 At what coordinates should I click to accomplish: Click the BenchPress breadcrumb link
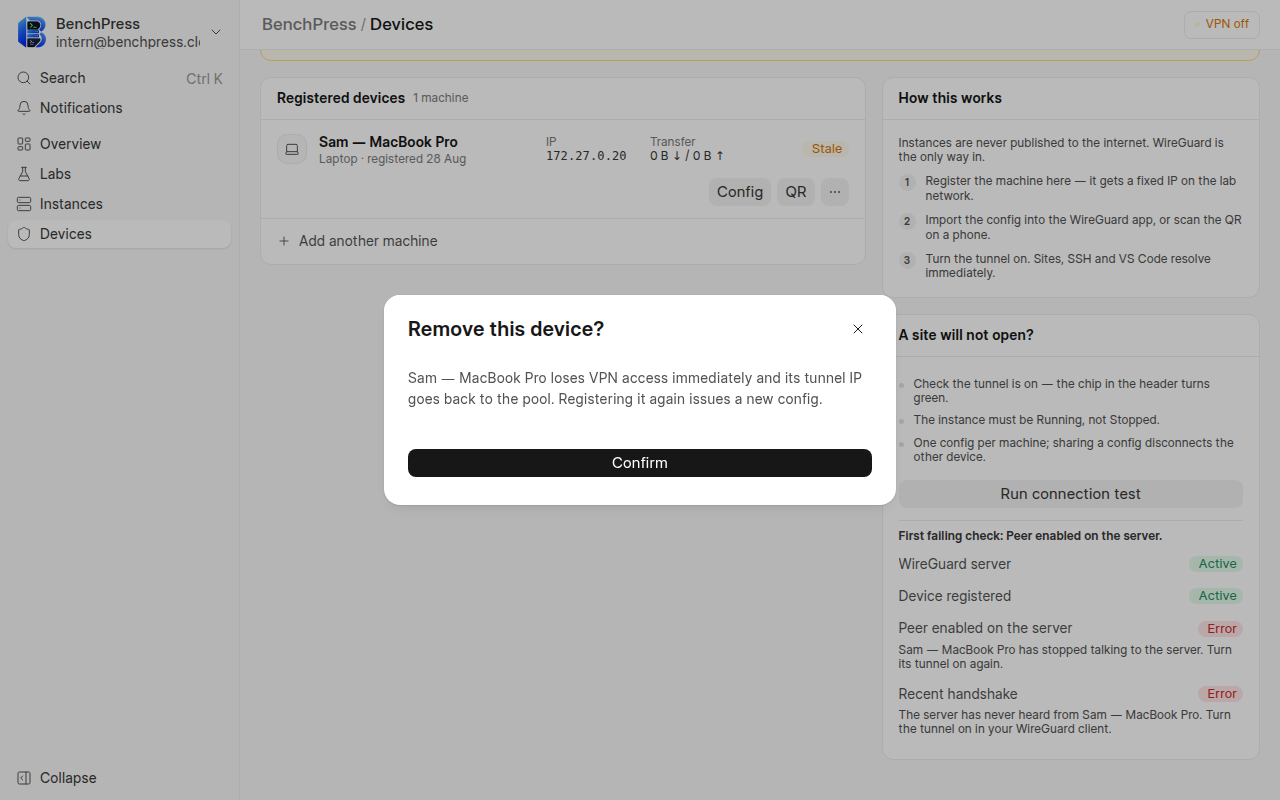309,24
